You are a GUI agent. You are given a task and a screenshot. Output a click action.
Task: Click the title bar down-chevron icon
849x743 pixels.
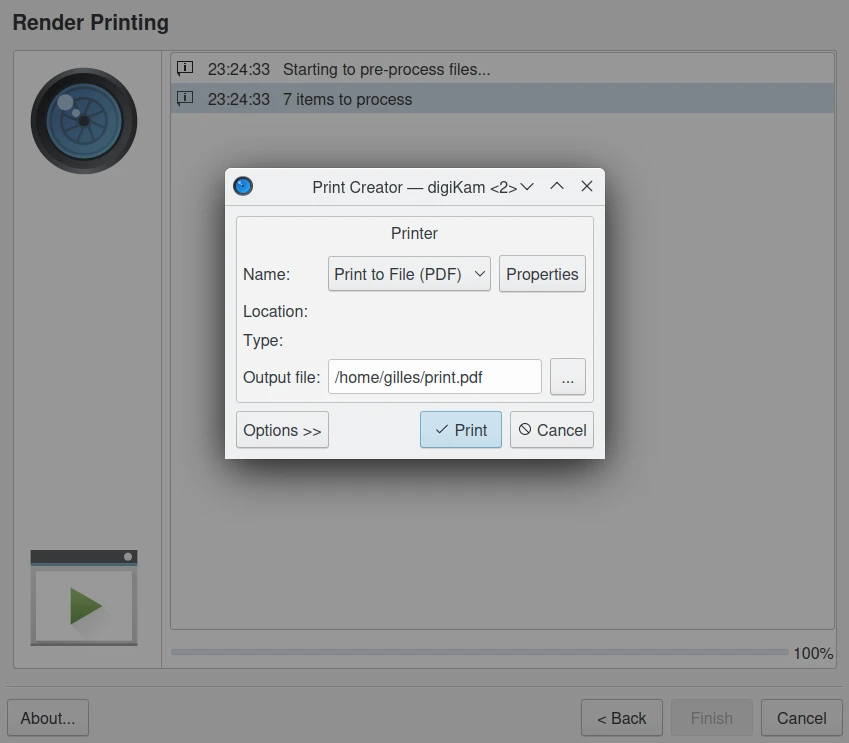click(x=527, y=187)
